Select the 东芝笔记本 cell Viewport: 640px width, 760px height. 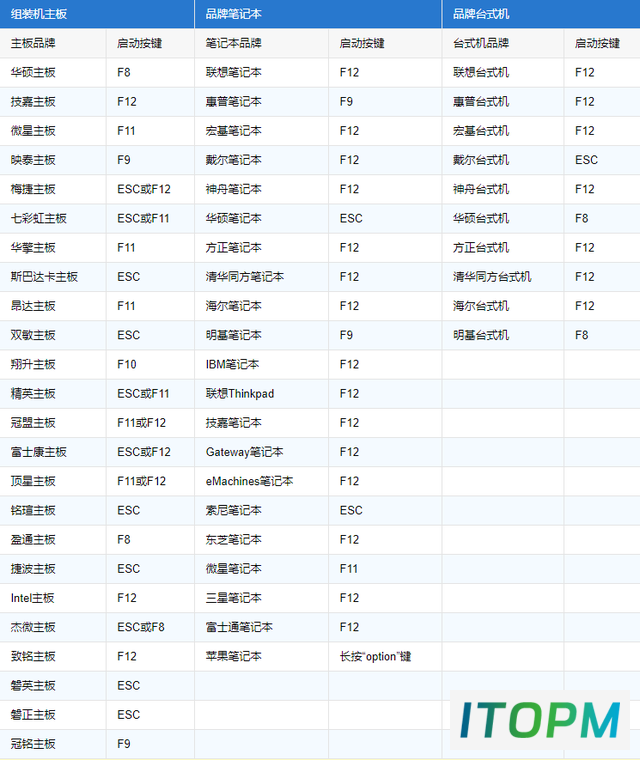coord(261,539)
